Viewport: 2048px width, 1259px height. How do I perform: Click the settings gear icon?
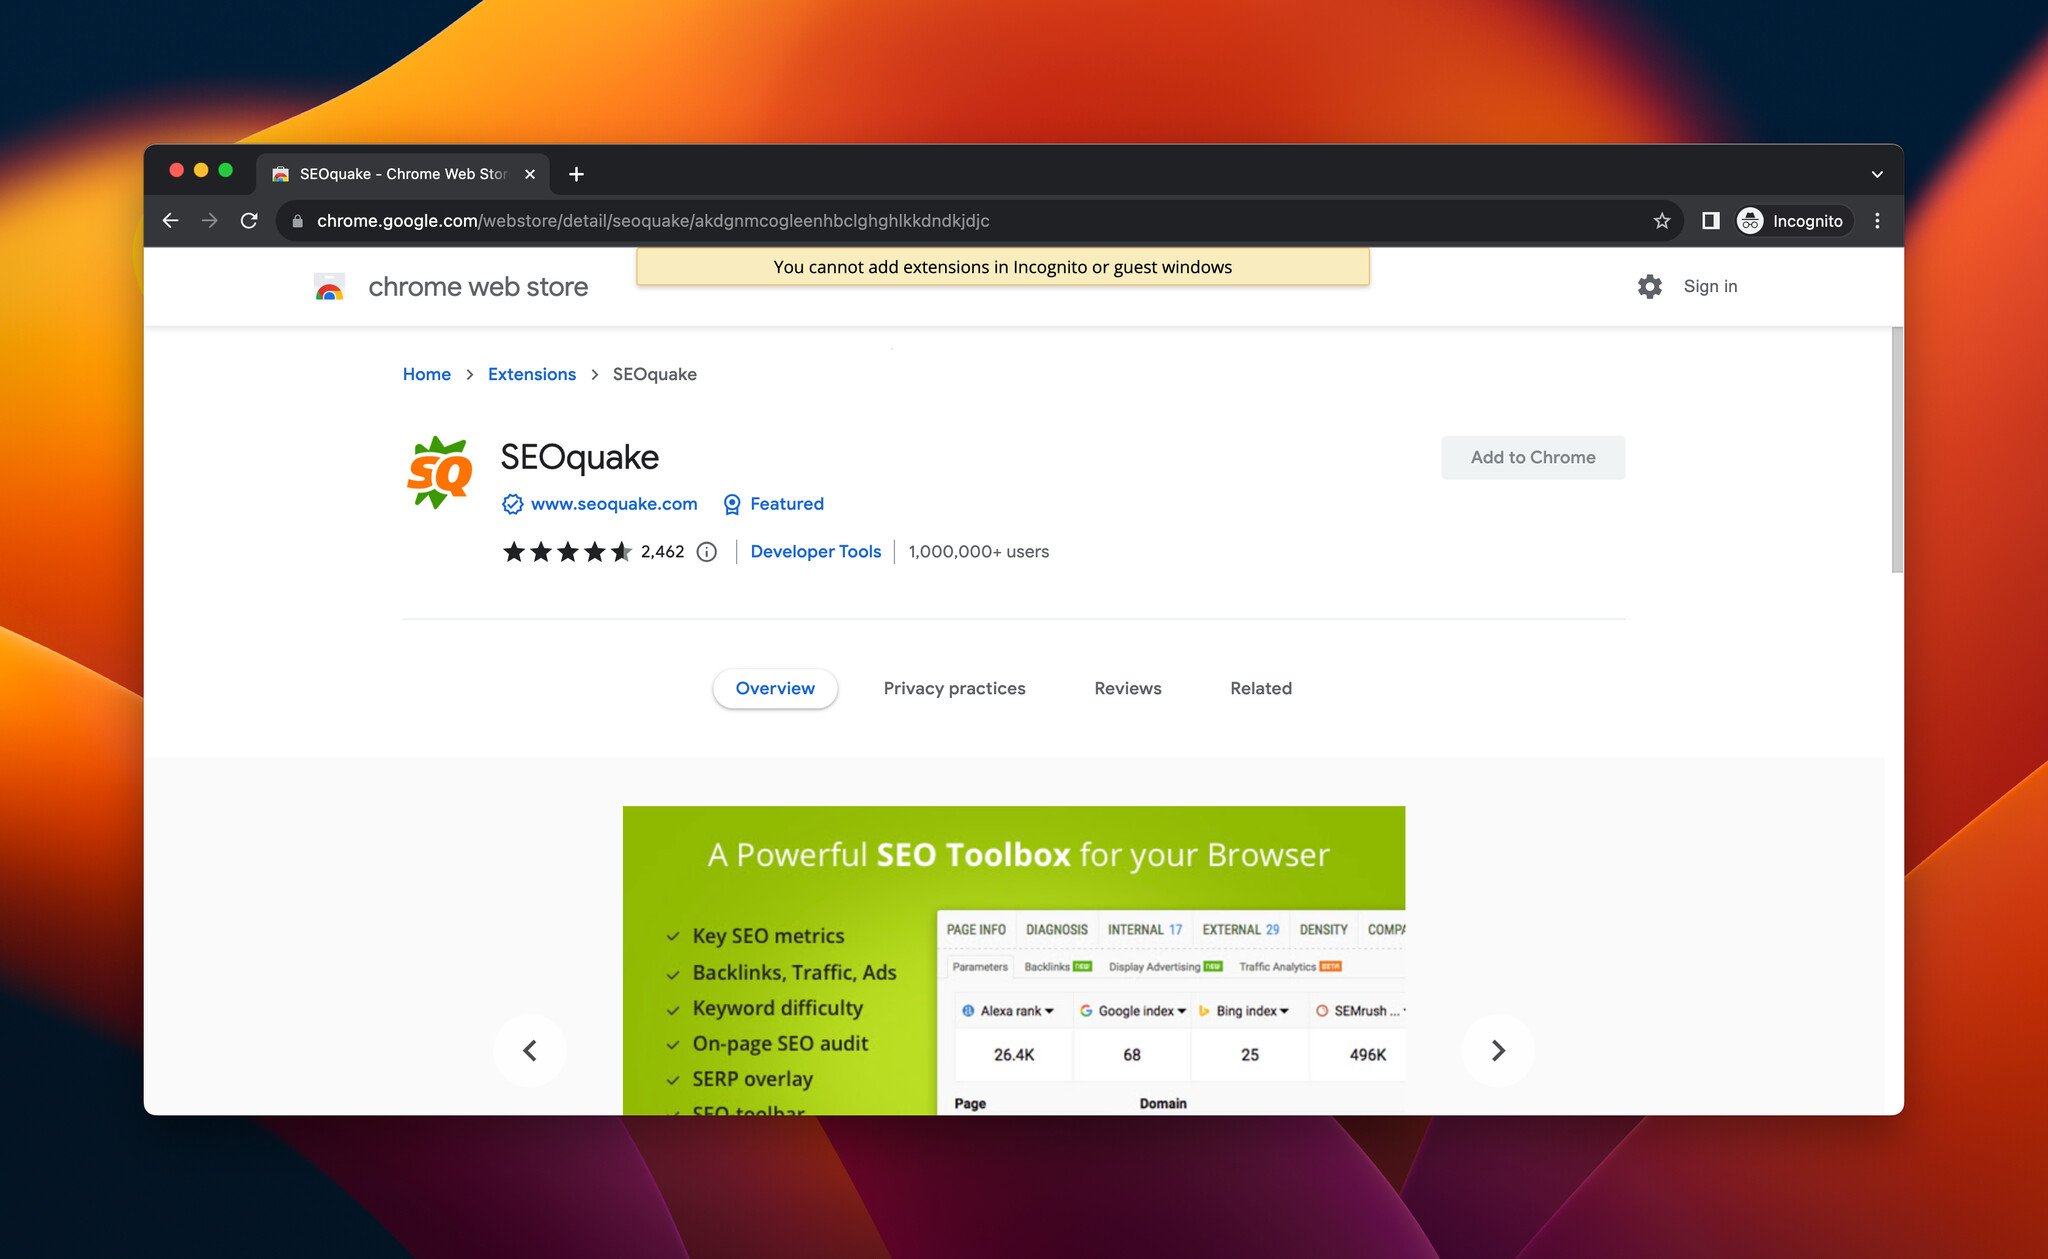[x=1649, y=285]
